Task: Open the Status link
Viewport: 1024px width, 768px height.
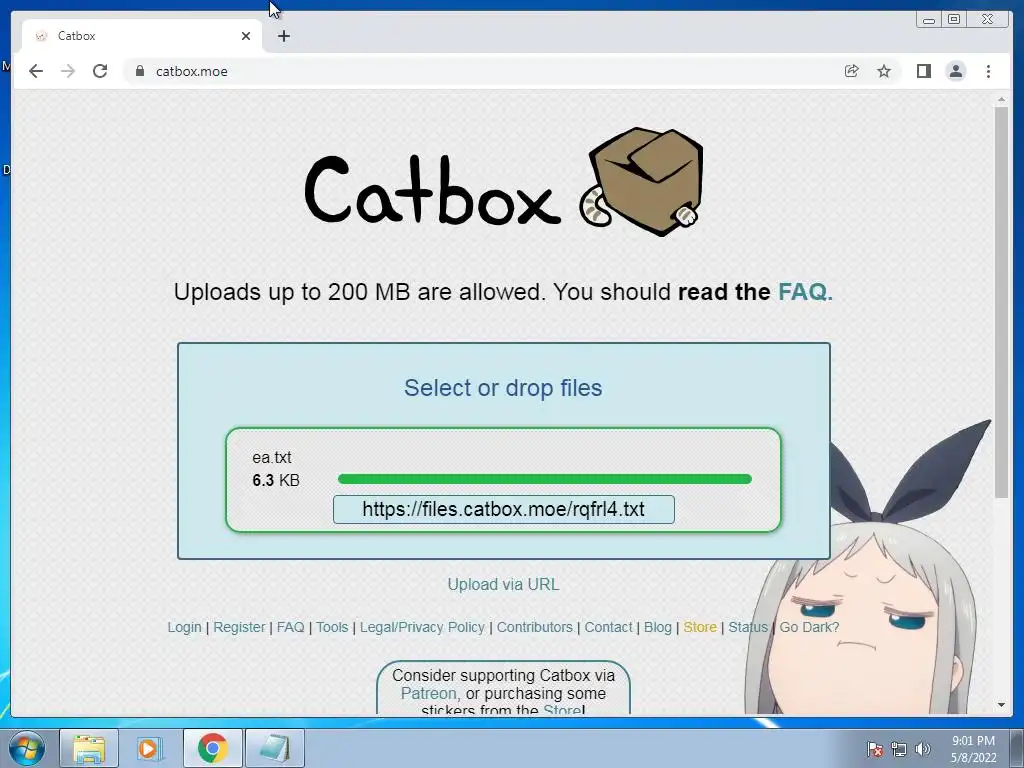Action: 748,627
